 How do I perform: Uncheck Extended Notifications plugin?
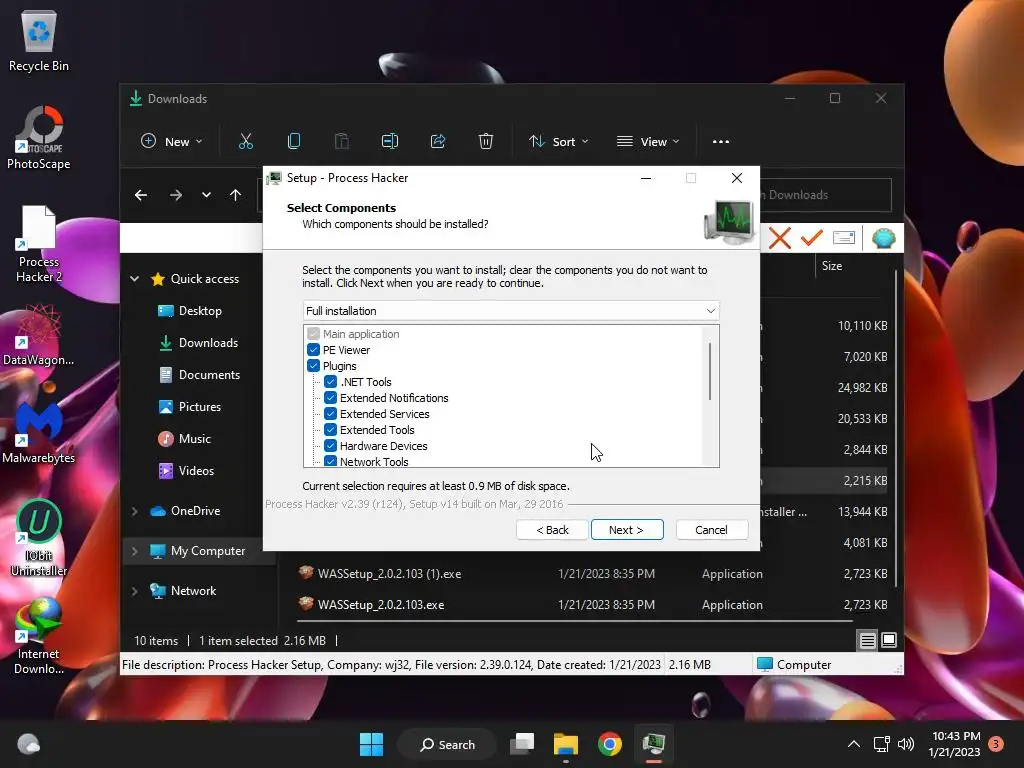(x=330, y=398)
